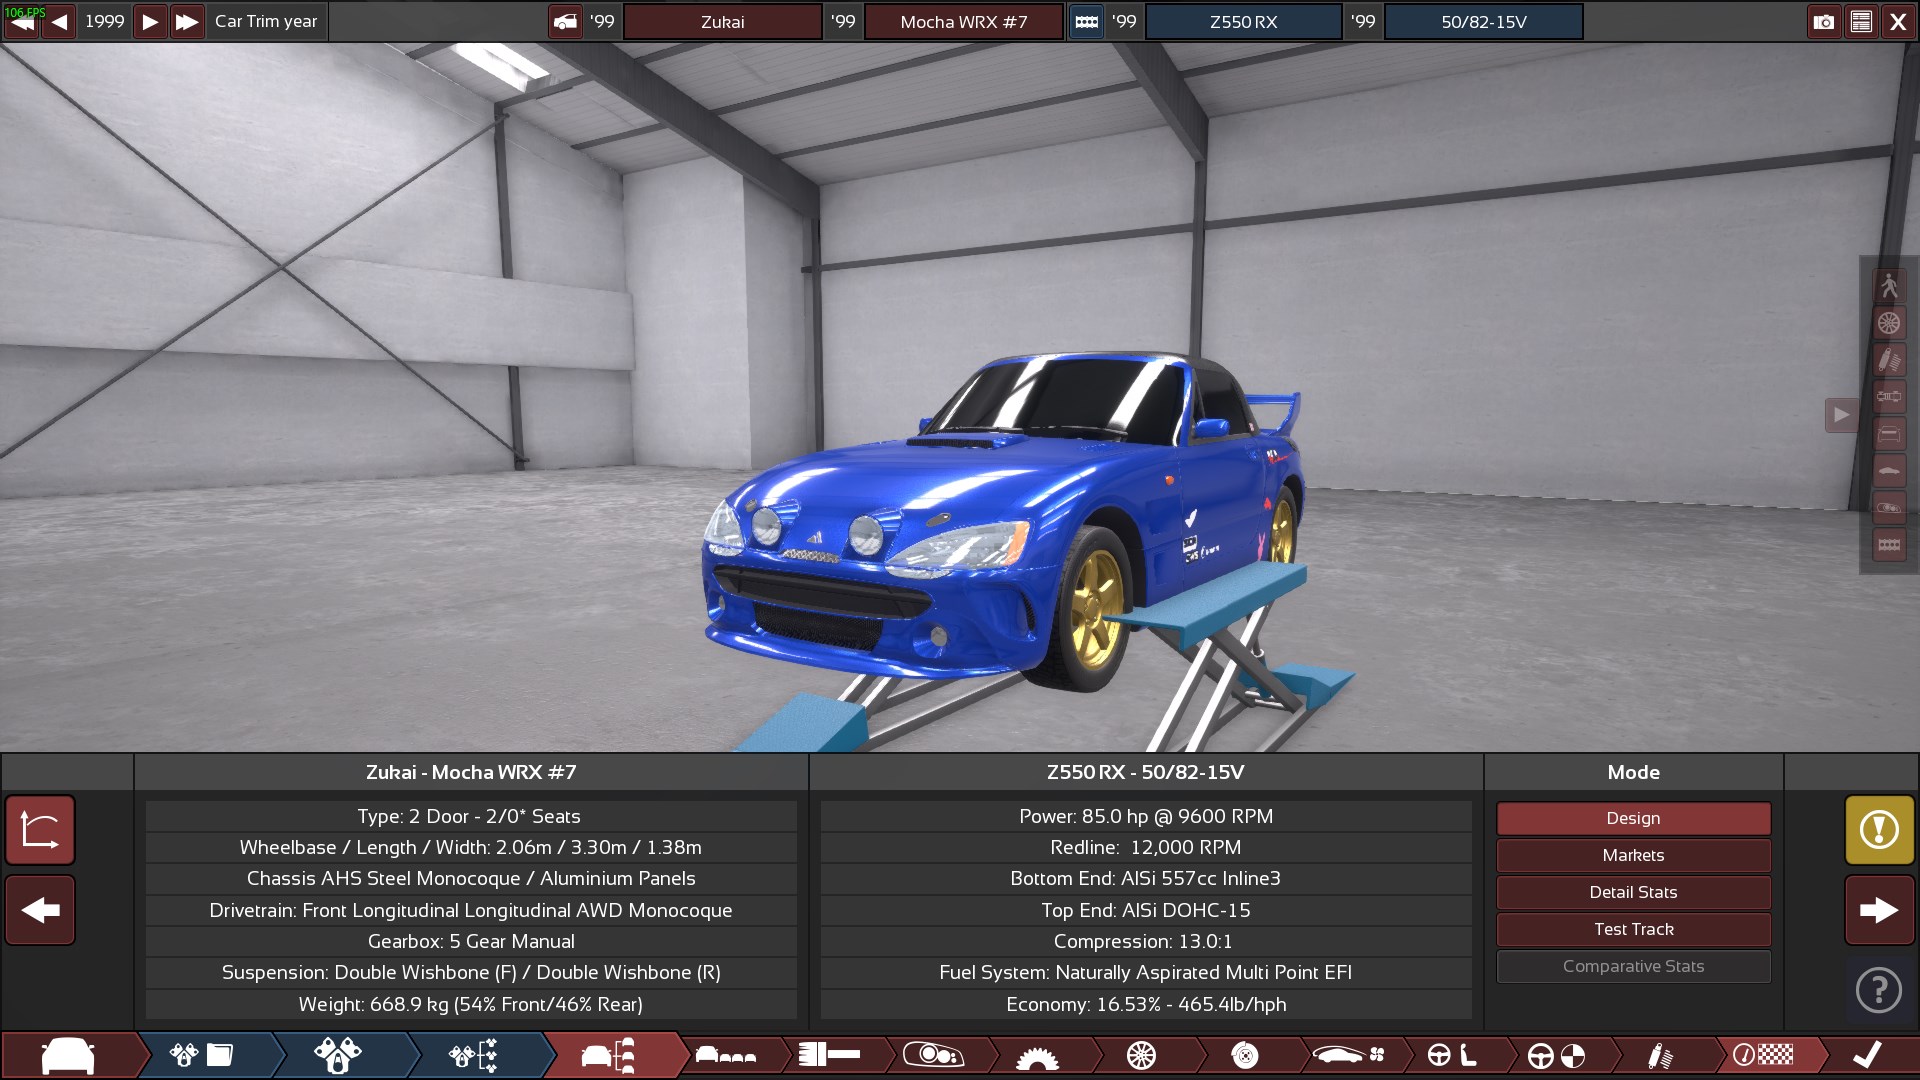
Task: Select the Design mode button
Action: coord(1633,818)
